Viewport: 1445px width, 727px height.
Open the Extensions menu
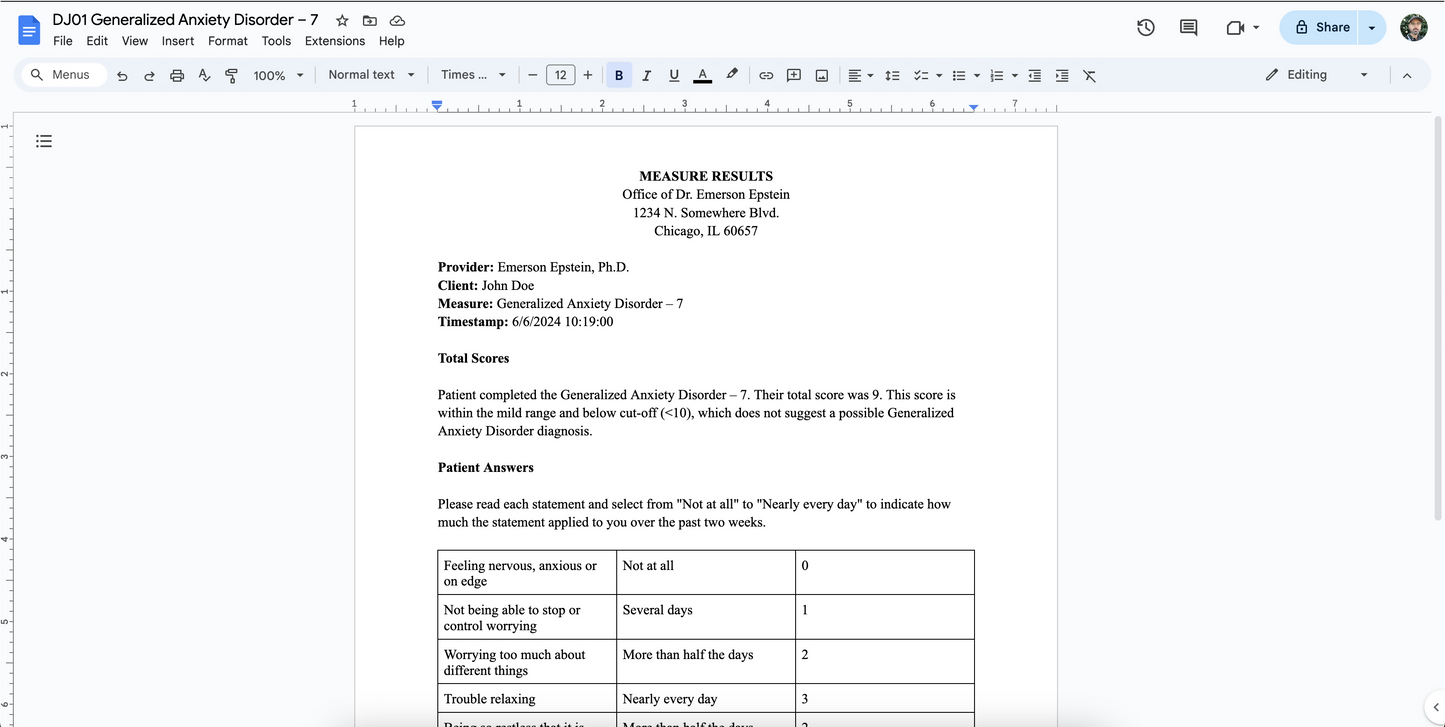pos(335,41)
